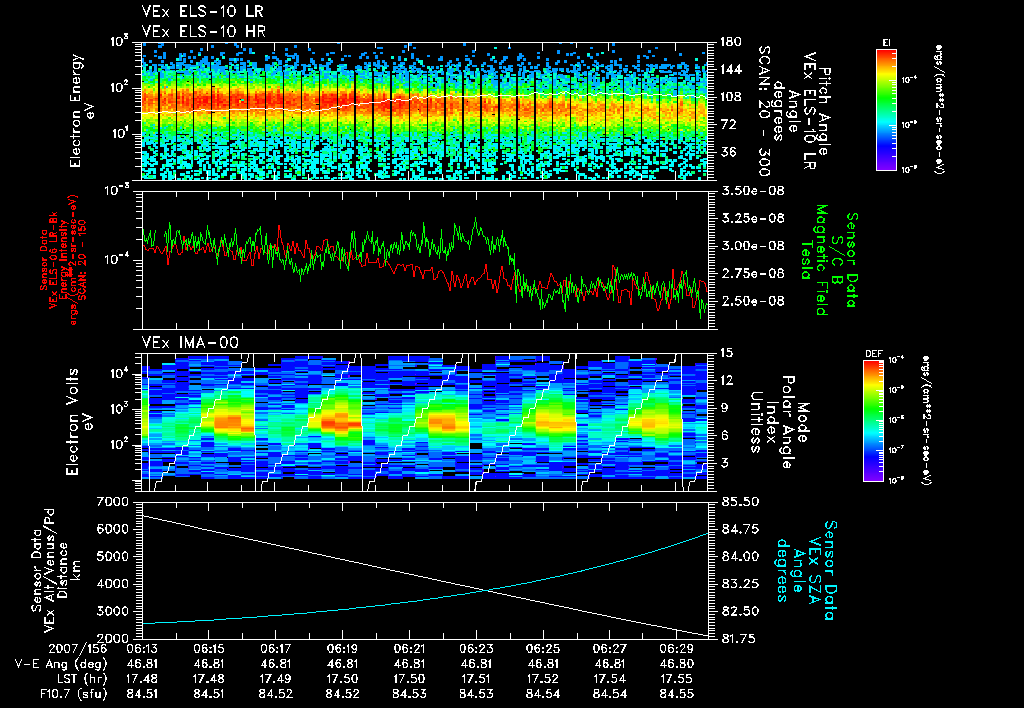Click the SZA axis tick '81.75'
Viewport: 1024px width, 708px height.
[740, 639]
